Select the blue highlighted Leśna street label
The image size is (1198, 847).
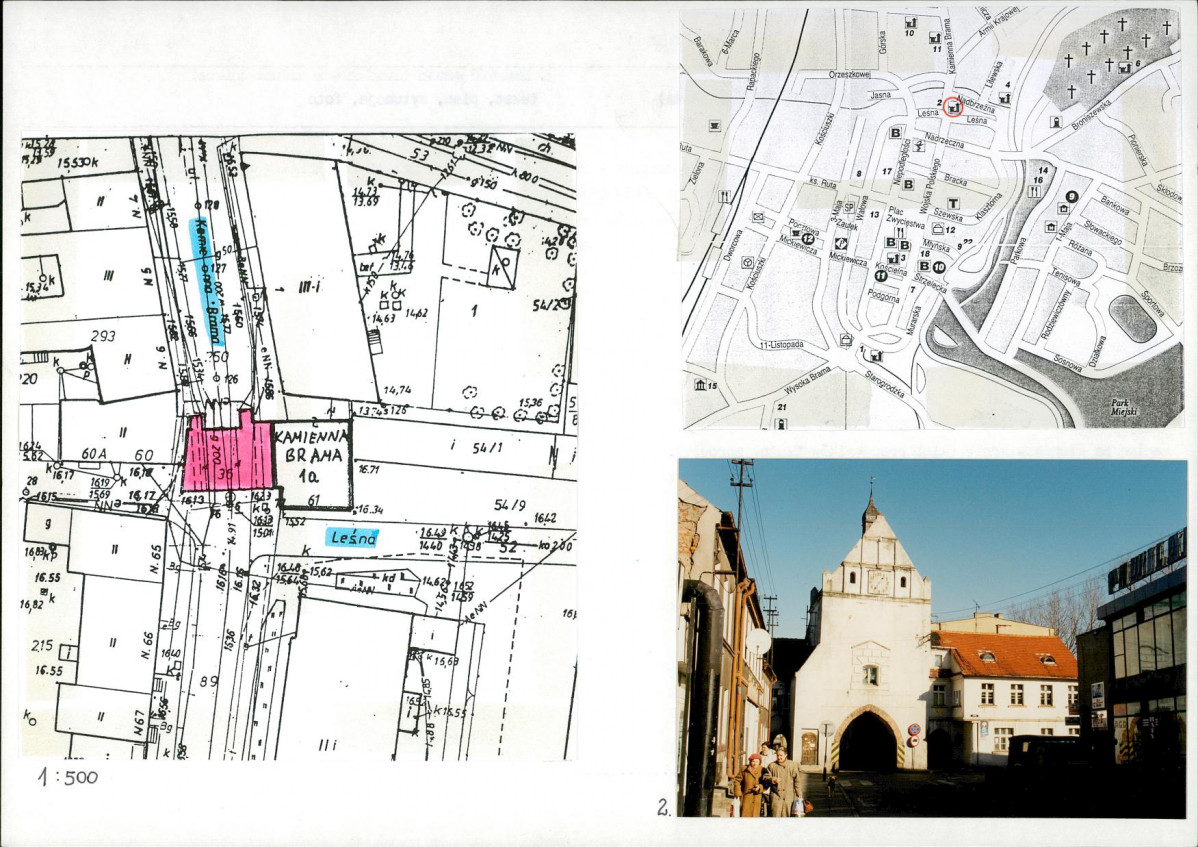point(351,538)
